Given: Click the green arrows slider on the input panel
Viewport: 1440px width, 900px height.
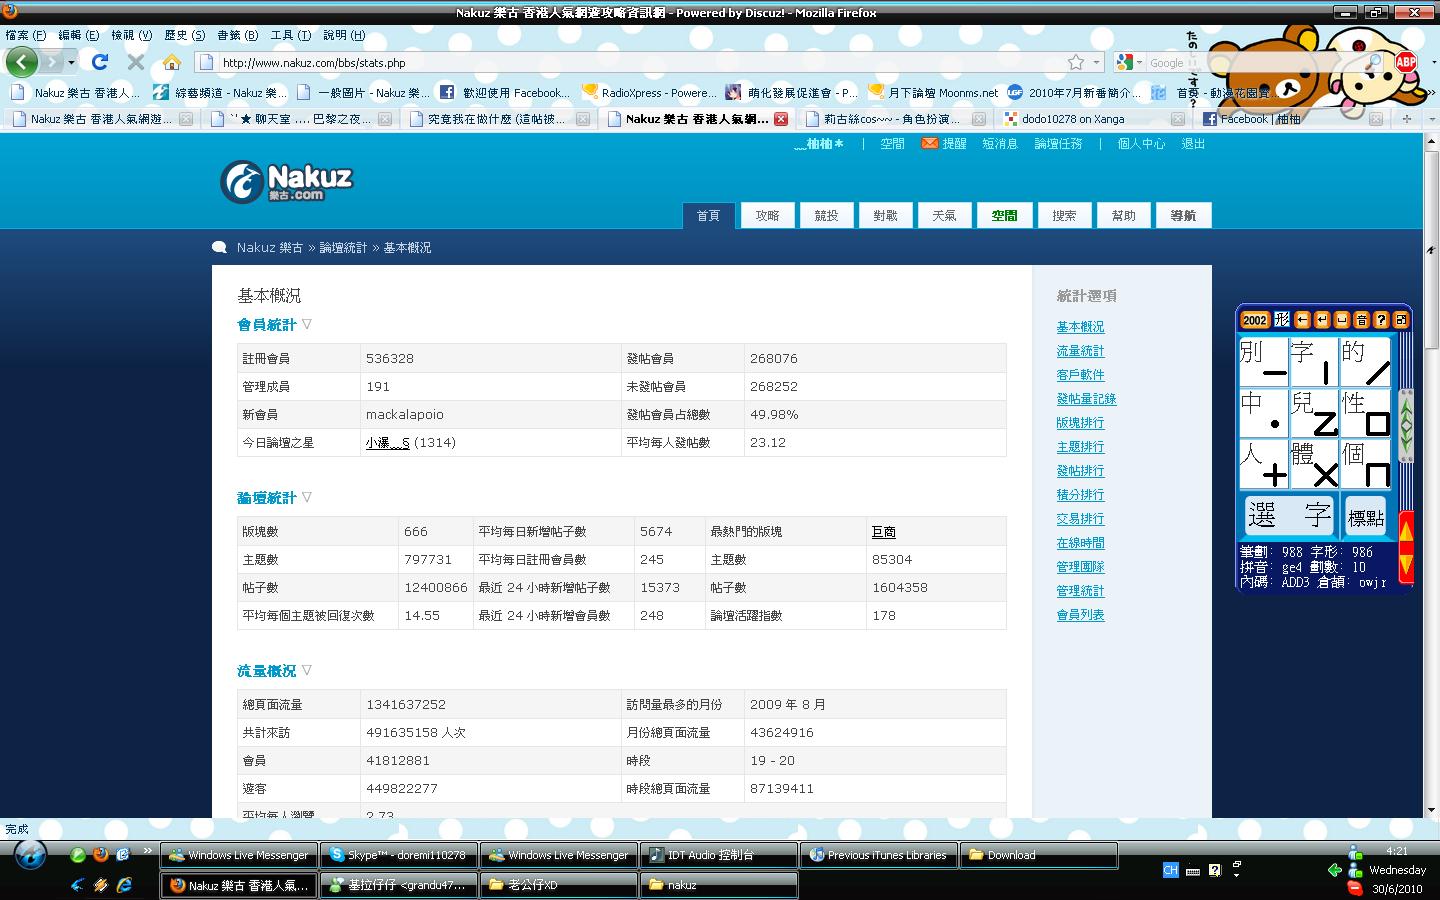Looking at the screenshot, I should (1406, 425).
